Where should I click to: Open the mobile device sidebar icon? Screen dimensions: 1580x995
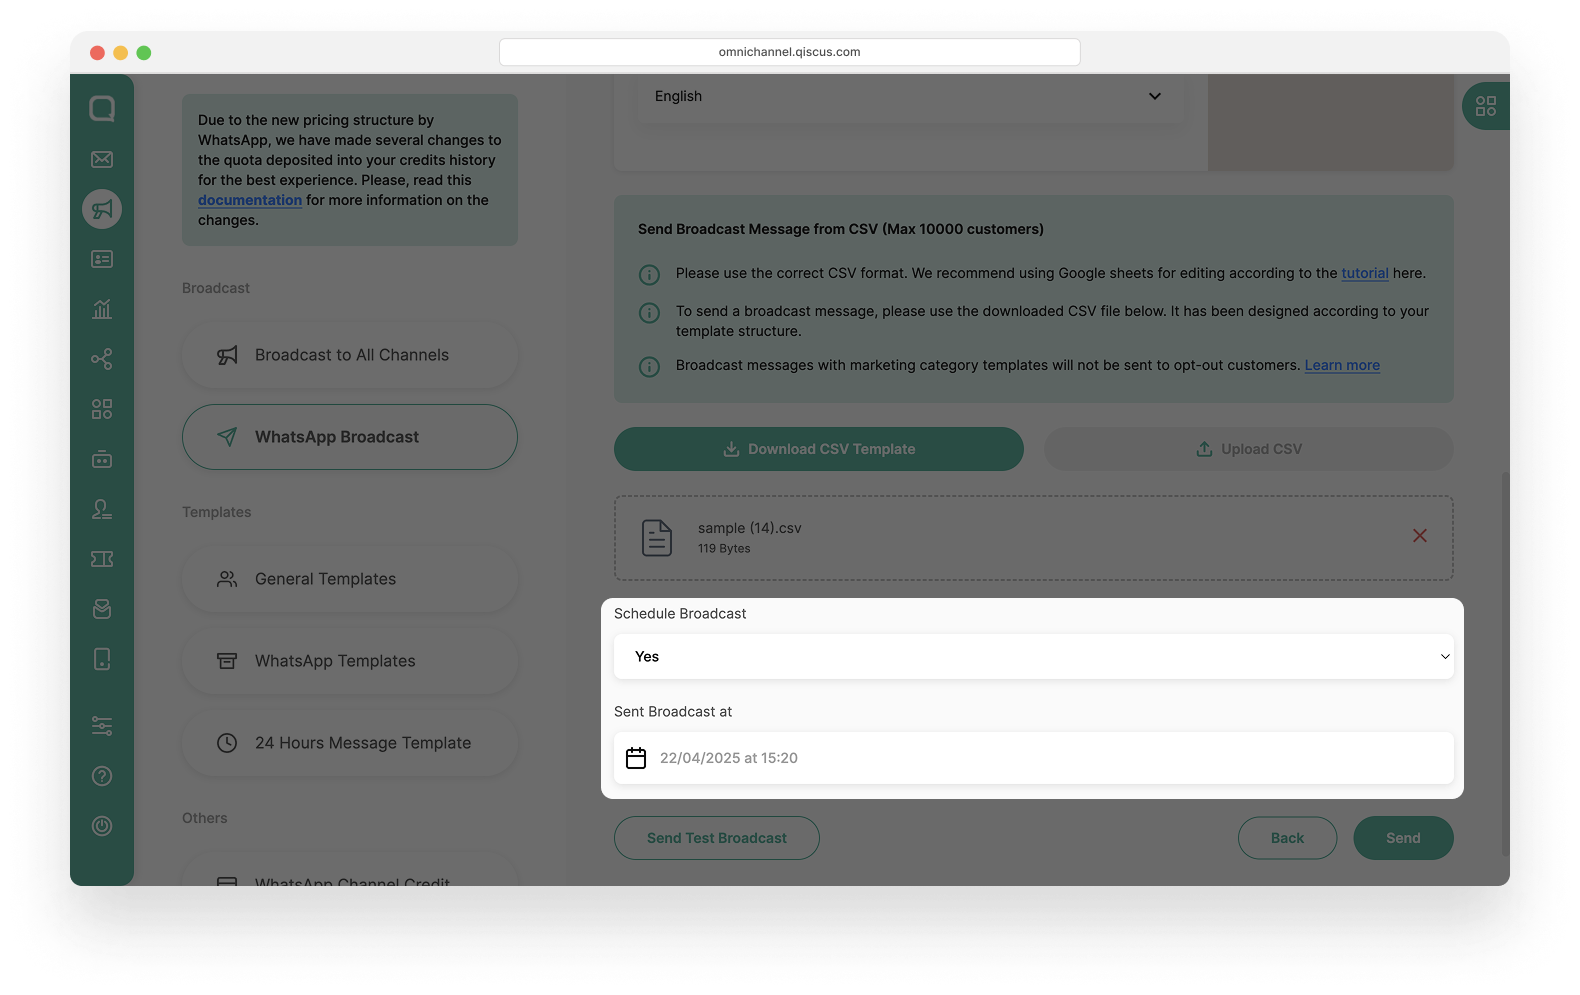102,659
